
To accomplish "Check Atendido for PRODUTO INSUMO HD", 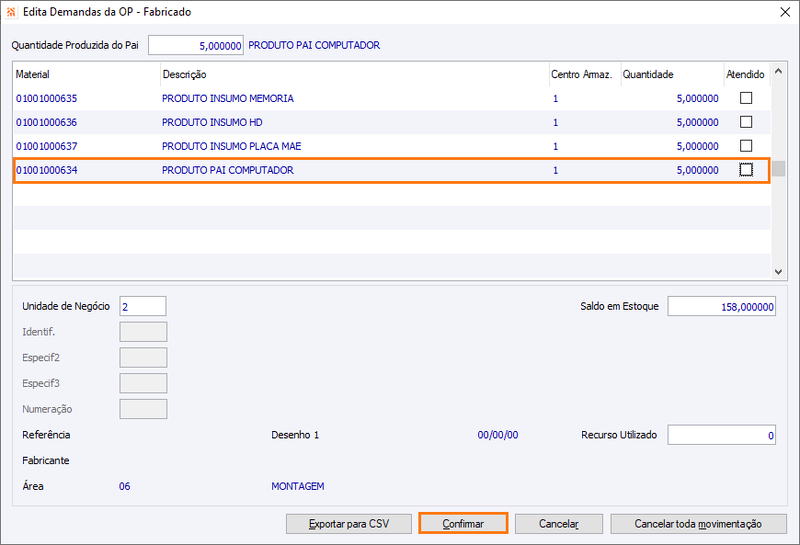I will (746, 121).
